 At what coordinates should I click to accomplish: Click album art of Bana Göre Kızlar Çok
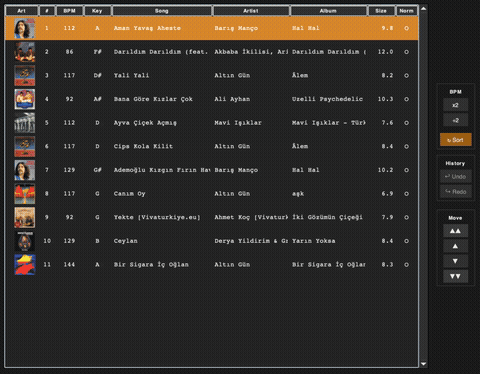tap(25, 99)
